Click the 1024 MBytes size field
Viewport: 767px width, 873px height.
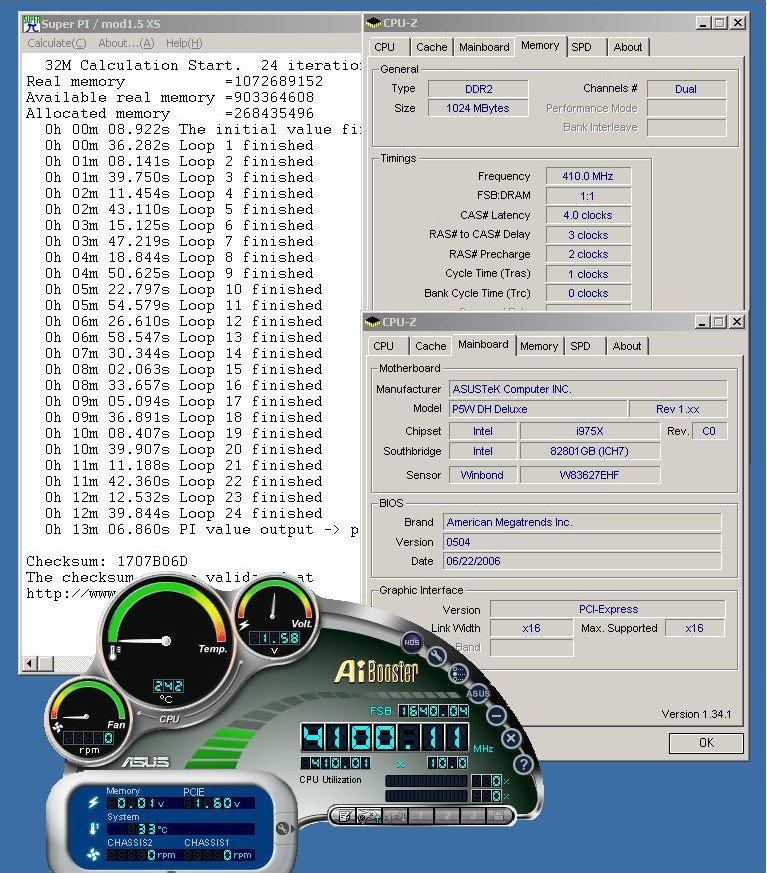click(x=478, y=109)
